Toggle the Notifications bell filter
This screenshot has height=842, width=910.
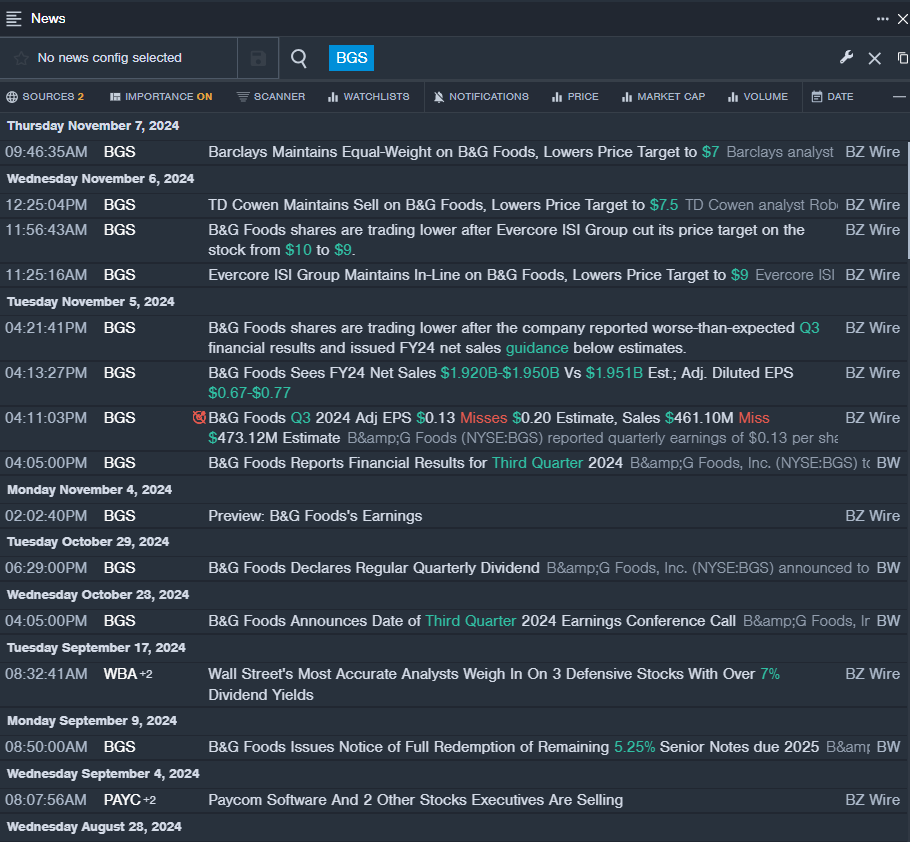[x=481, y=97]
